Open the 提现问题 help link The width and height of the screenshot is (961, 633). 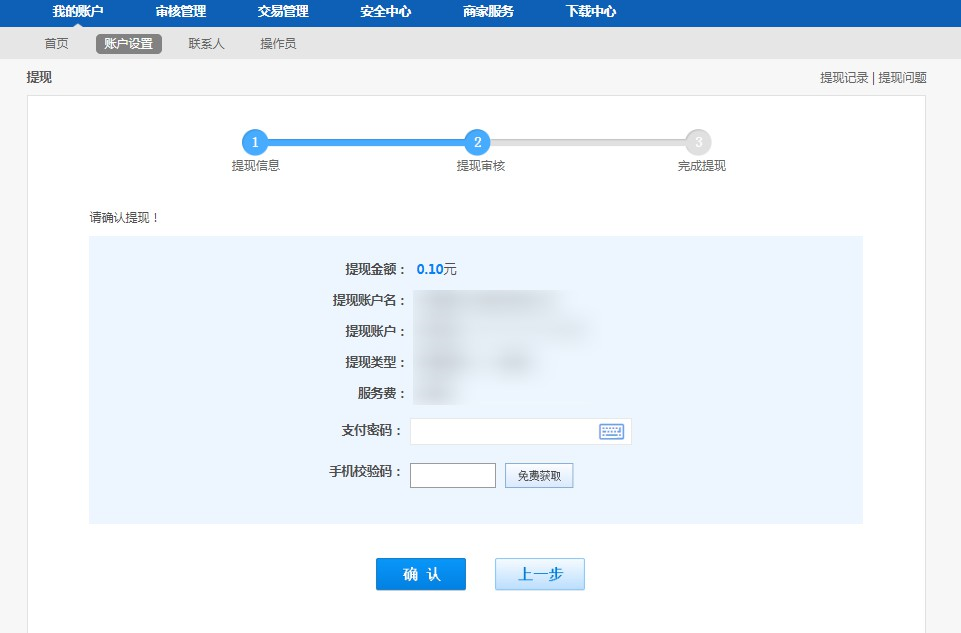(902, 78)
